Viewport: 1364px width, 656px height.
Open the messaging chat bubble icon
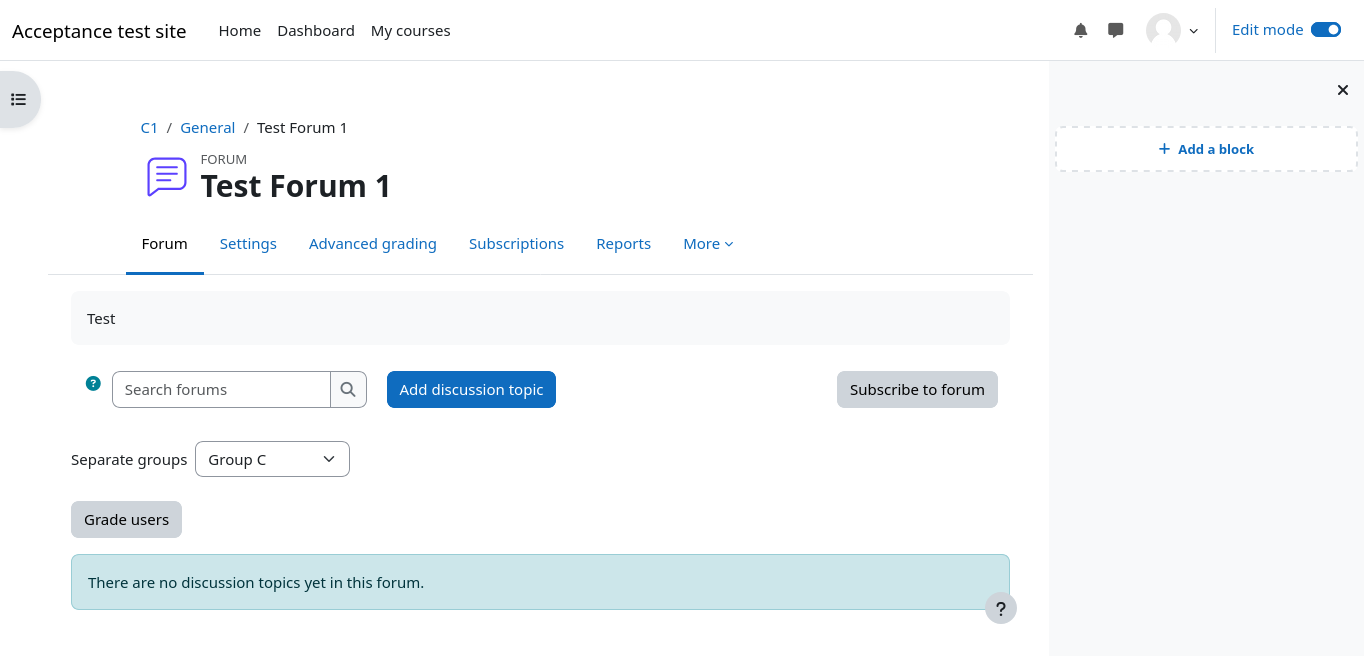1116,31
